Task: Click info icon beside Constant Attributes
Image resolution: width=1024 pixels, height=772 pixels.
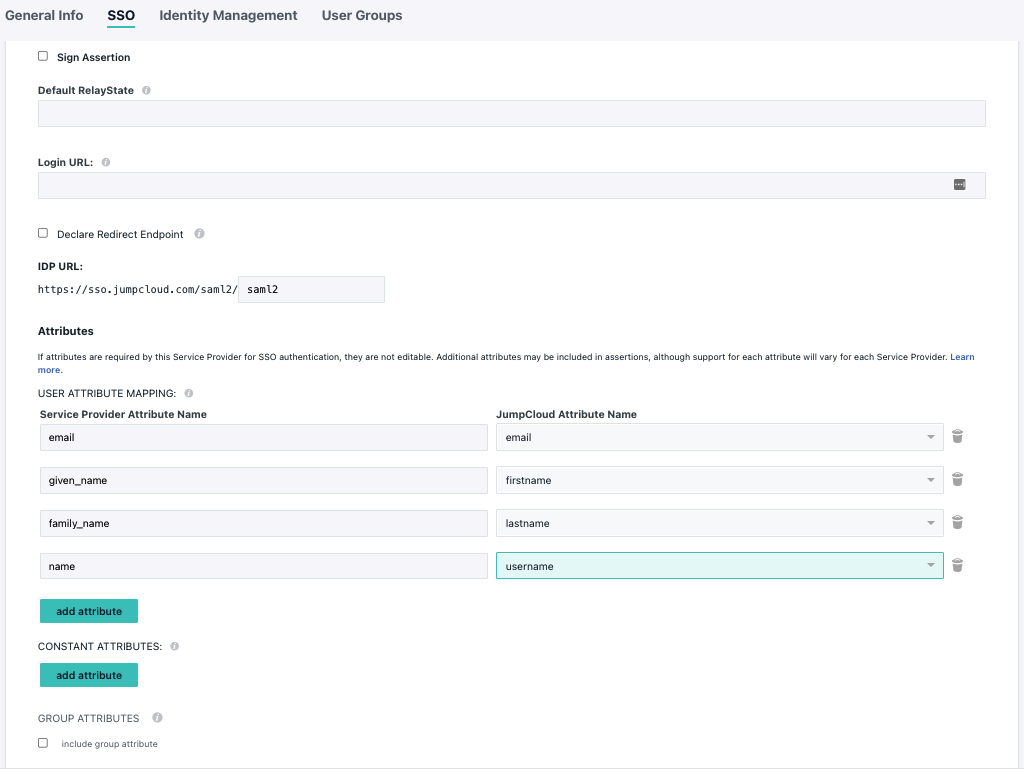Action: coord(174,646)
